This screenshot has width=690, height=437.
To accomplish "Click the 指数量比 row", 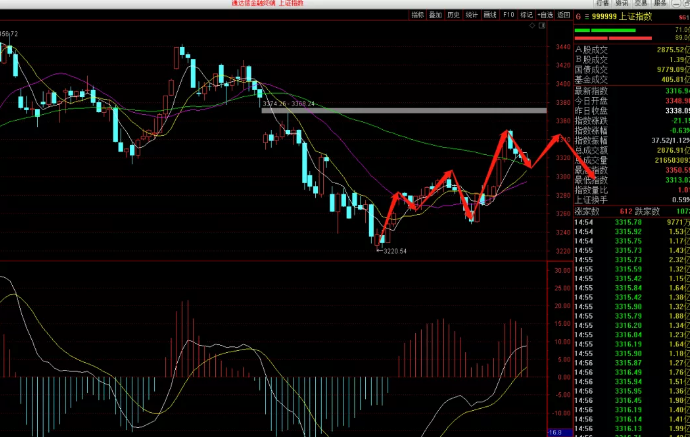I will (x=632, y=190).
